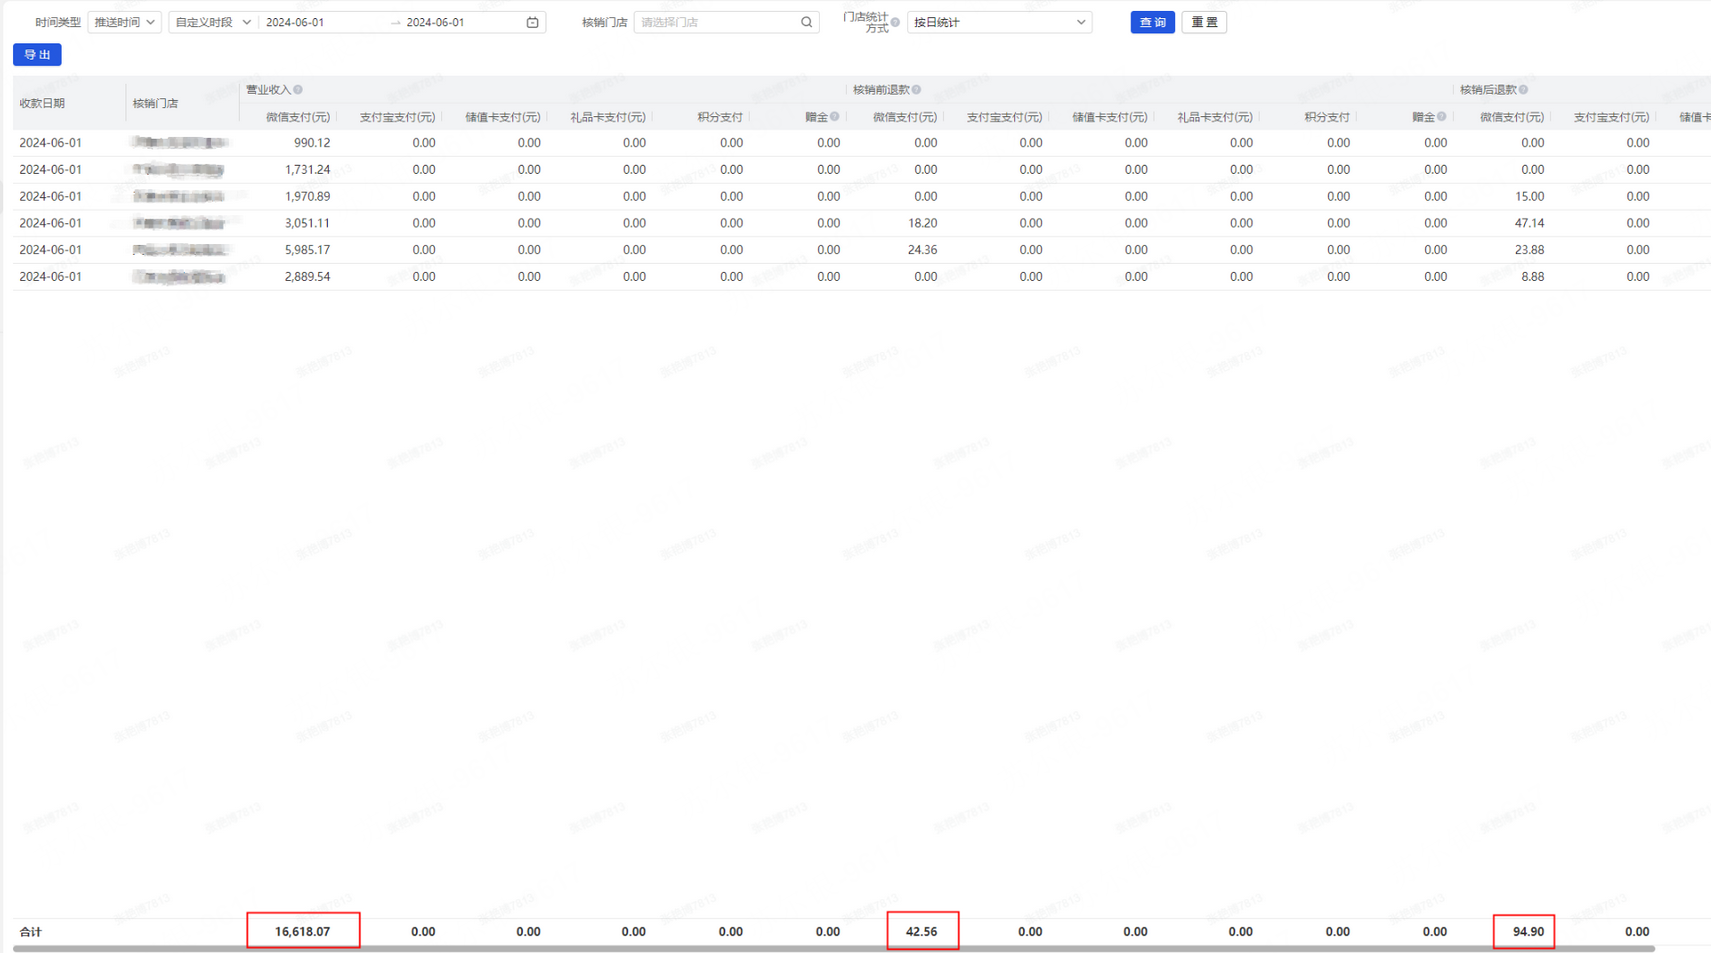Click the help icon beside 门店统计方式
This screenshot has width=1711, height=953.
coord(895,22)
